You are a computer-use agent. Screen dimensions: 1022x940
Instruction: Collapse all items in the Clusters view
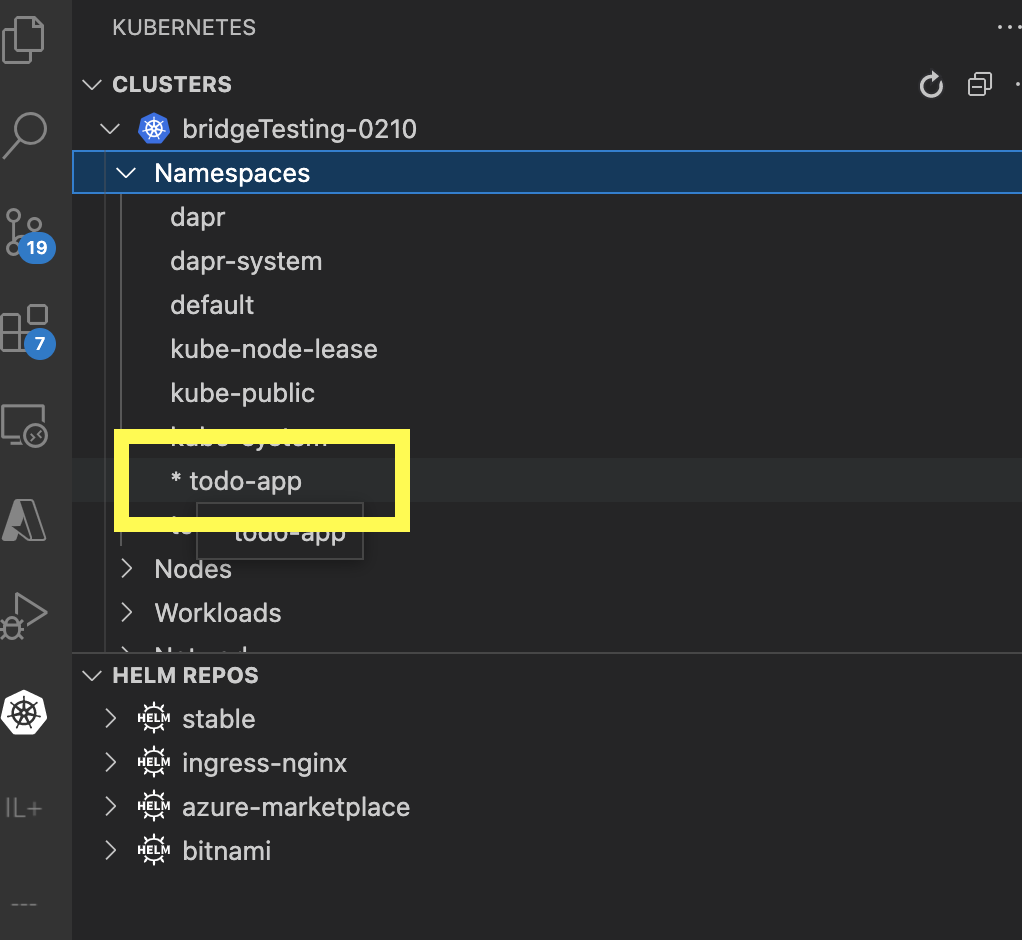point(979,85)
